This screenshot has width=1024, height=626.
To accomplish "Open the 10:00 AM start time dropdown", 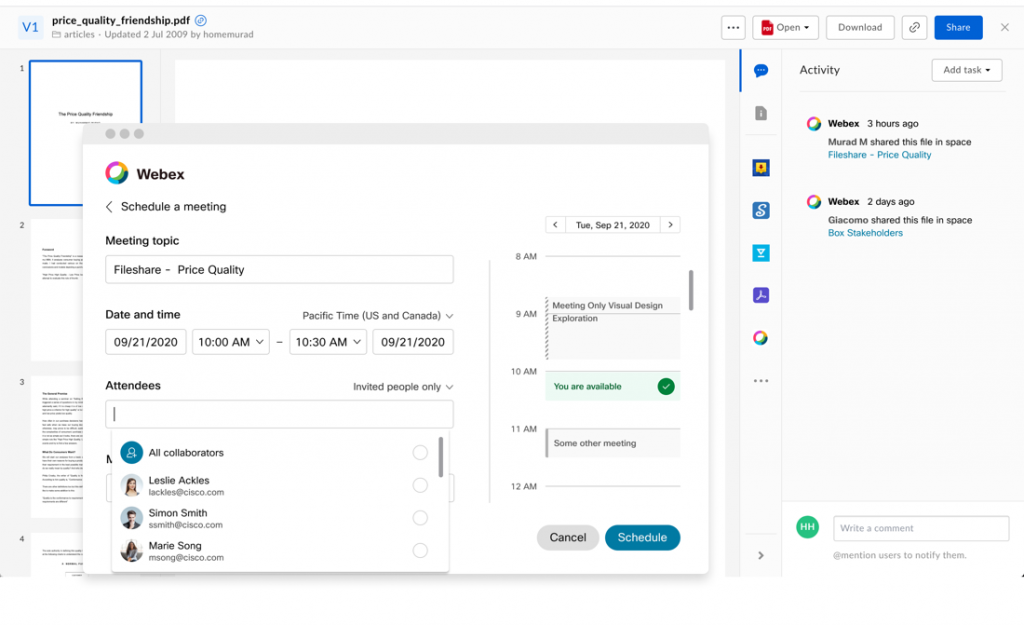I will click(x=231, y=341).
